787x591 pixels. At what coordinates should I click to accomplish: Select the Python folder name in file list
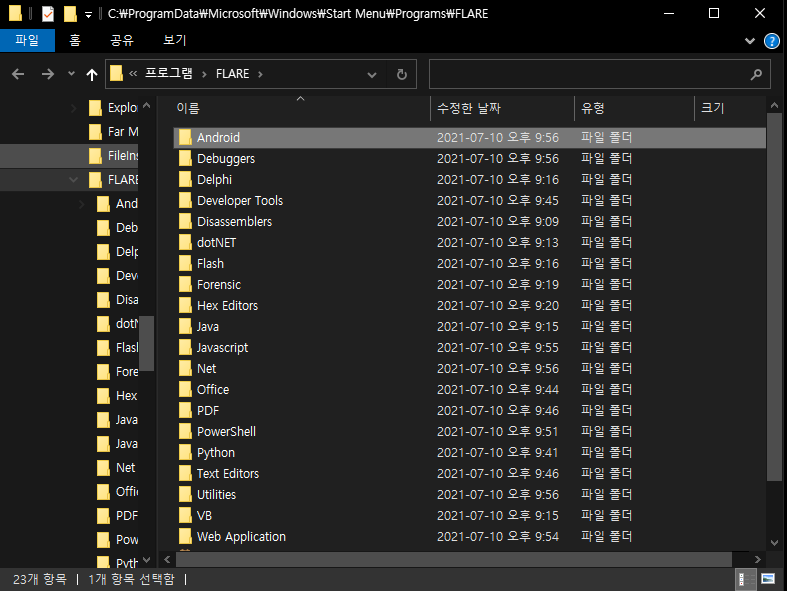[x=216, y=453]
